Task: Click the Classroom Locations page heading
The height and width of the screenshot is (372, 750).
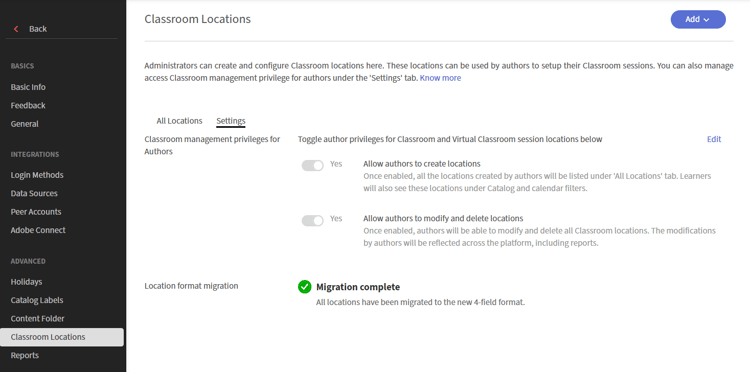Action: (198, 19)
